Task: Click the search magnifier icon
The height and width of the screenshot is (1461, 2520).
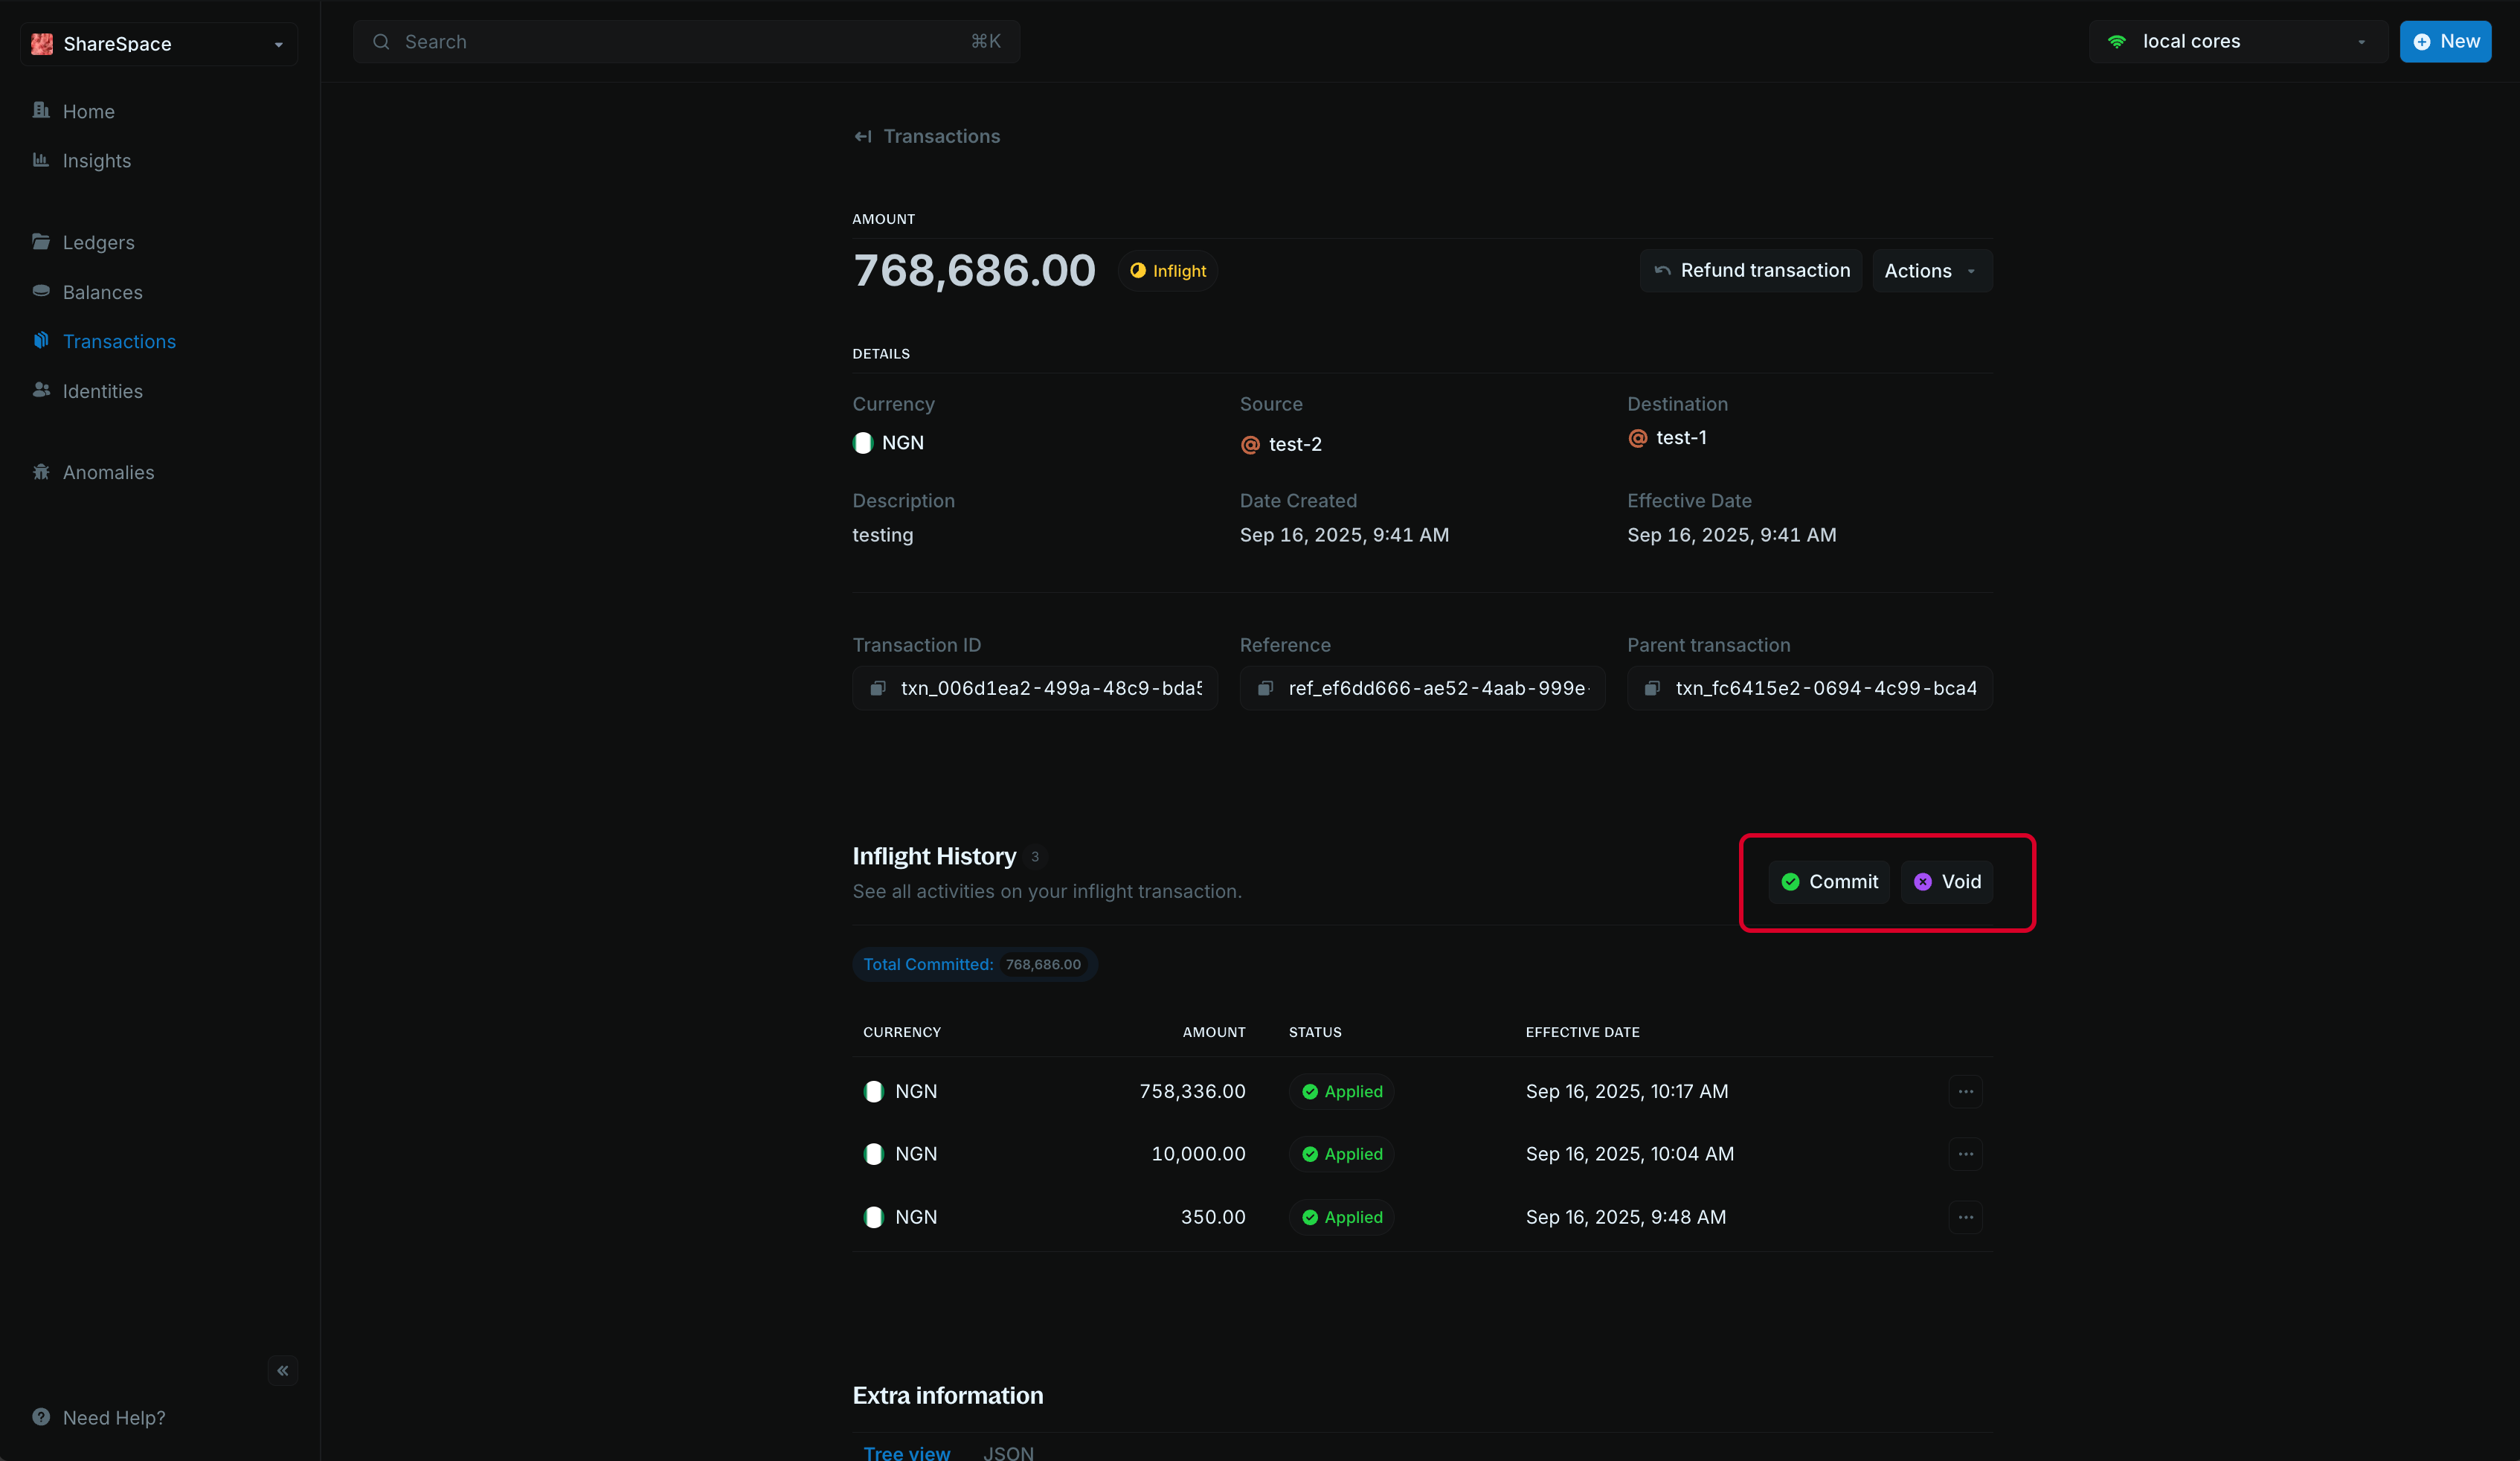Action: [x=381, y=42]
